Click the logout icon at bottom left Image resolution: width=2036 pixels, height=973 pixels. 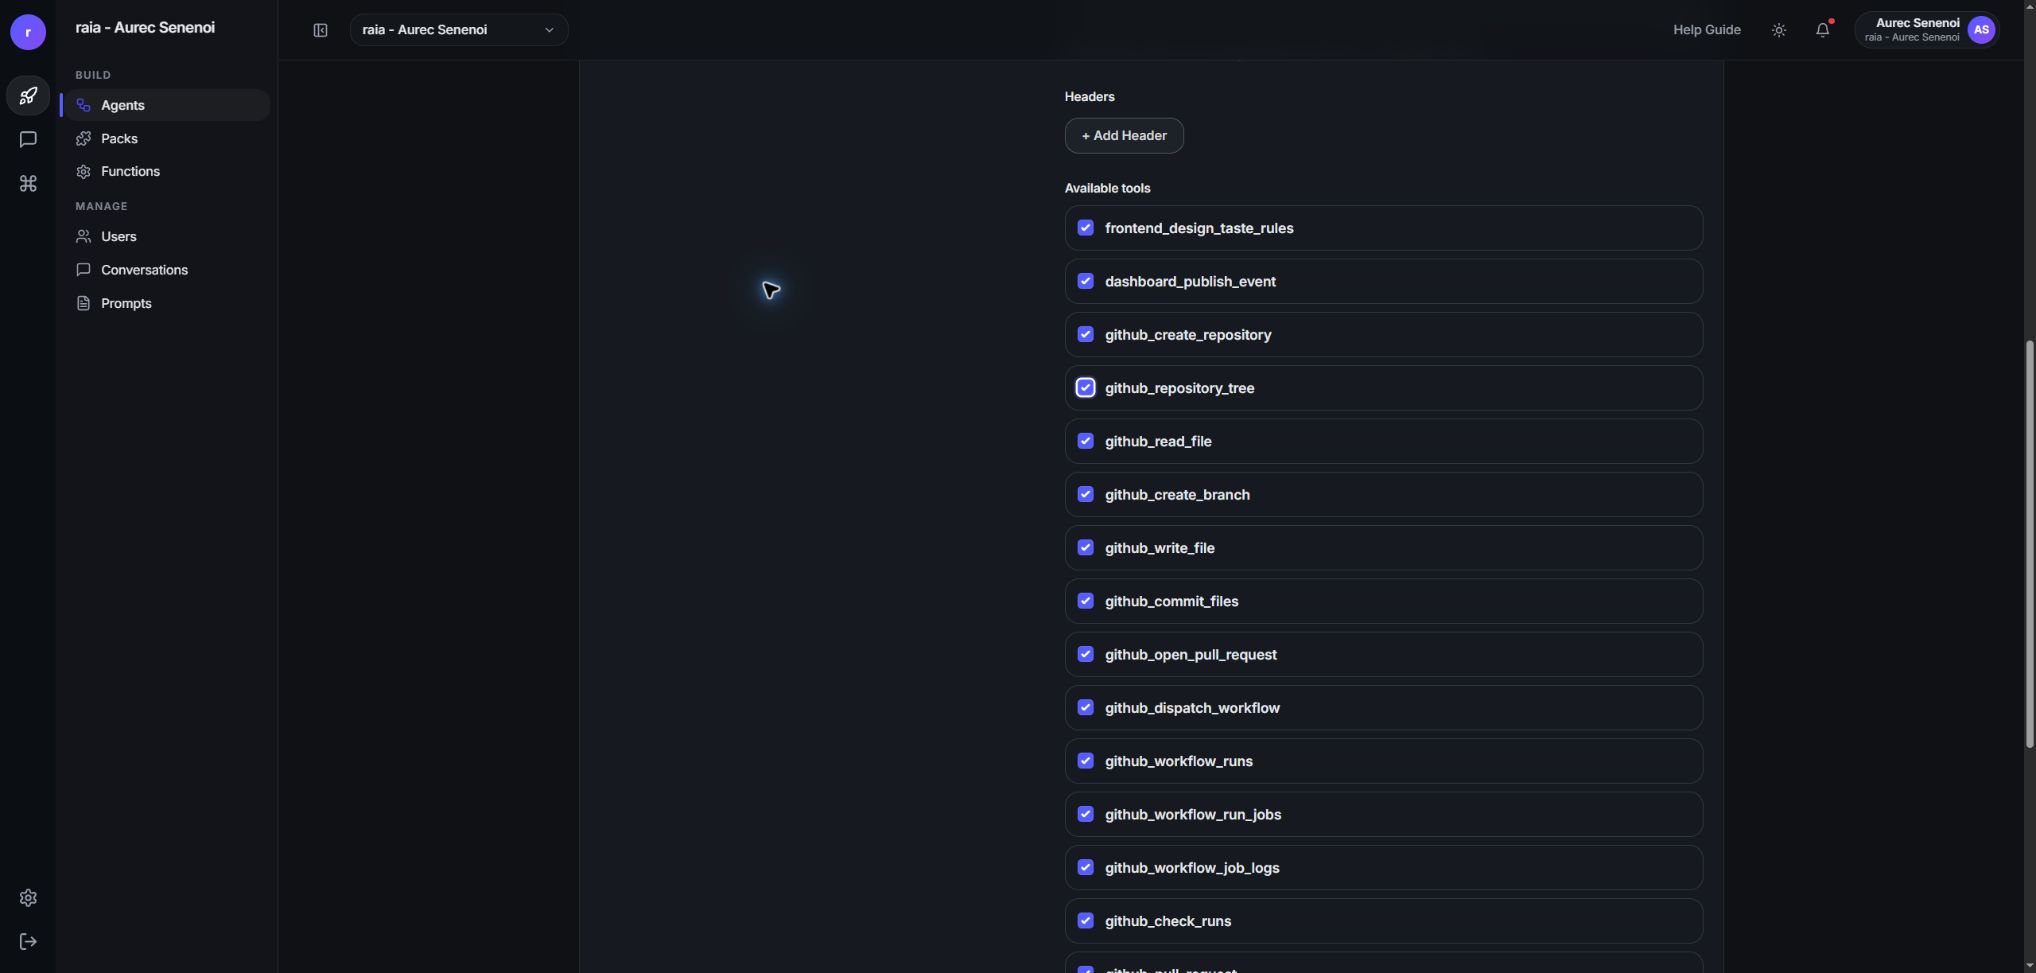click(28, 942)
